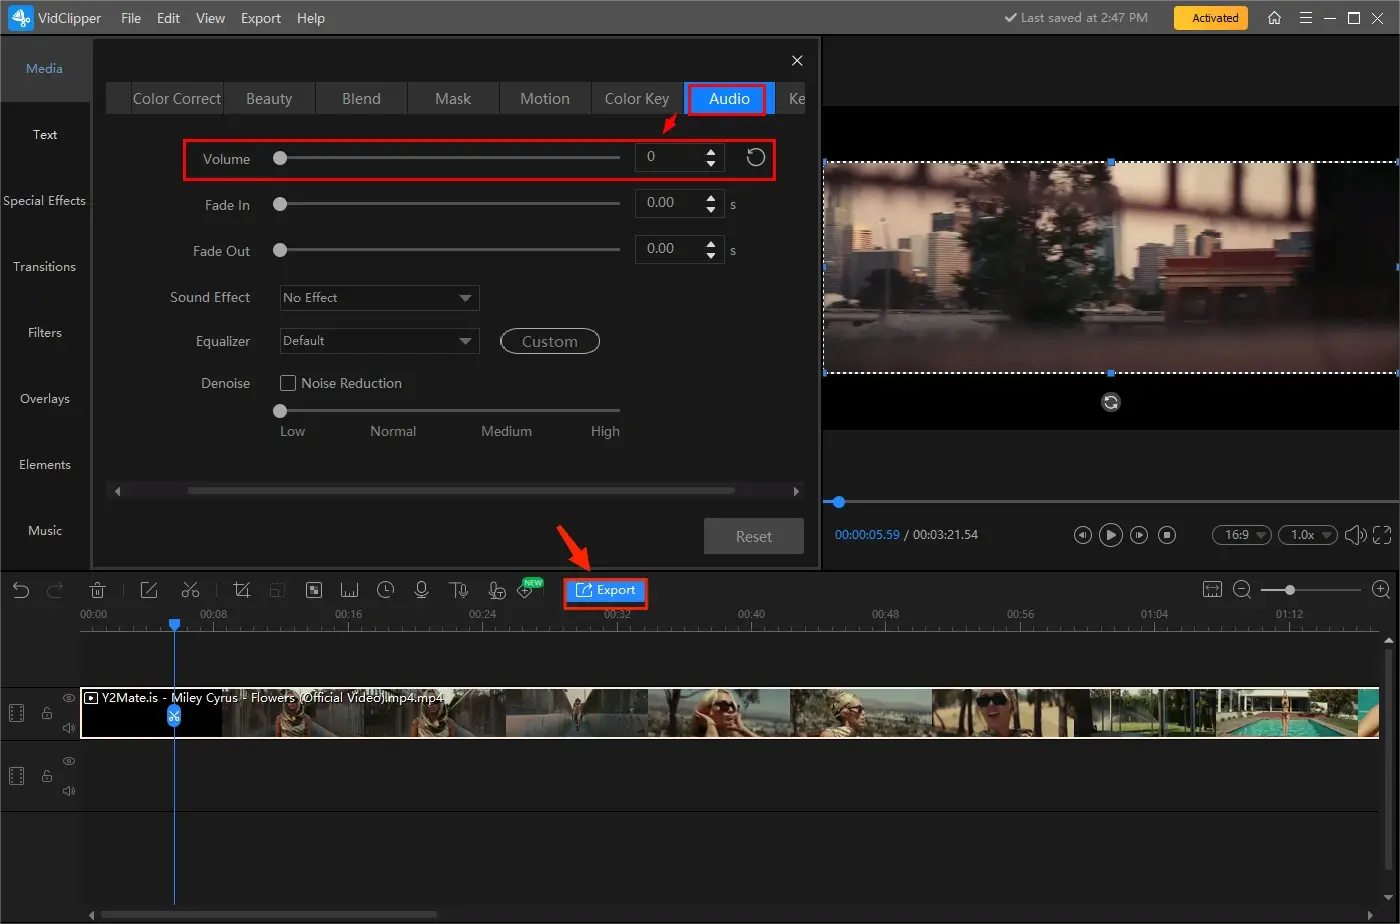The image size is (1400, 924).
Task: Click the voiceover microphone icon
Action: coord(421,590)
